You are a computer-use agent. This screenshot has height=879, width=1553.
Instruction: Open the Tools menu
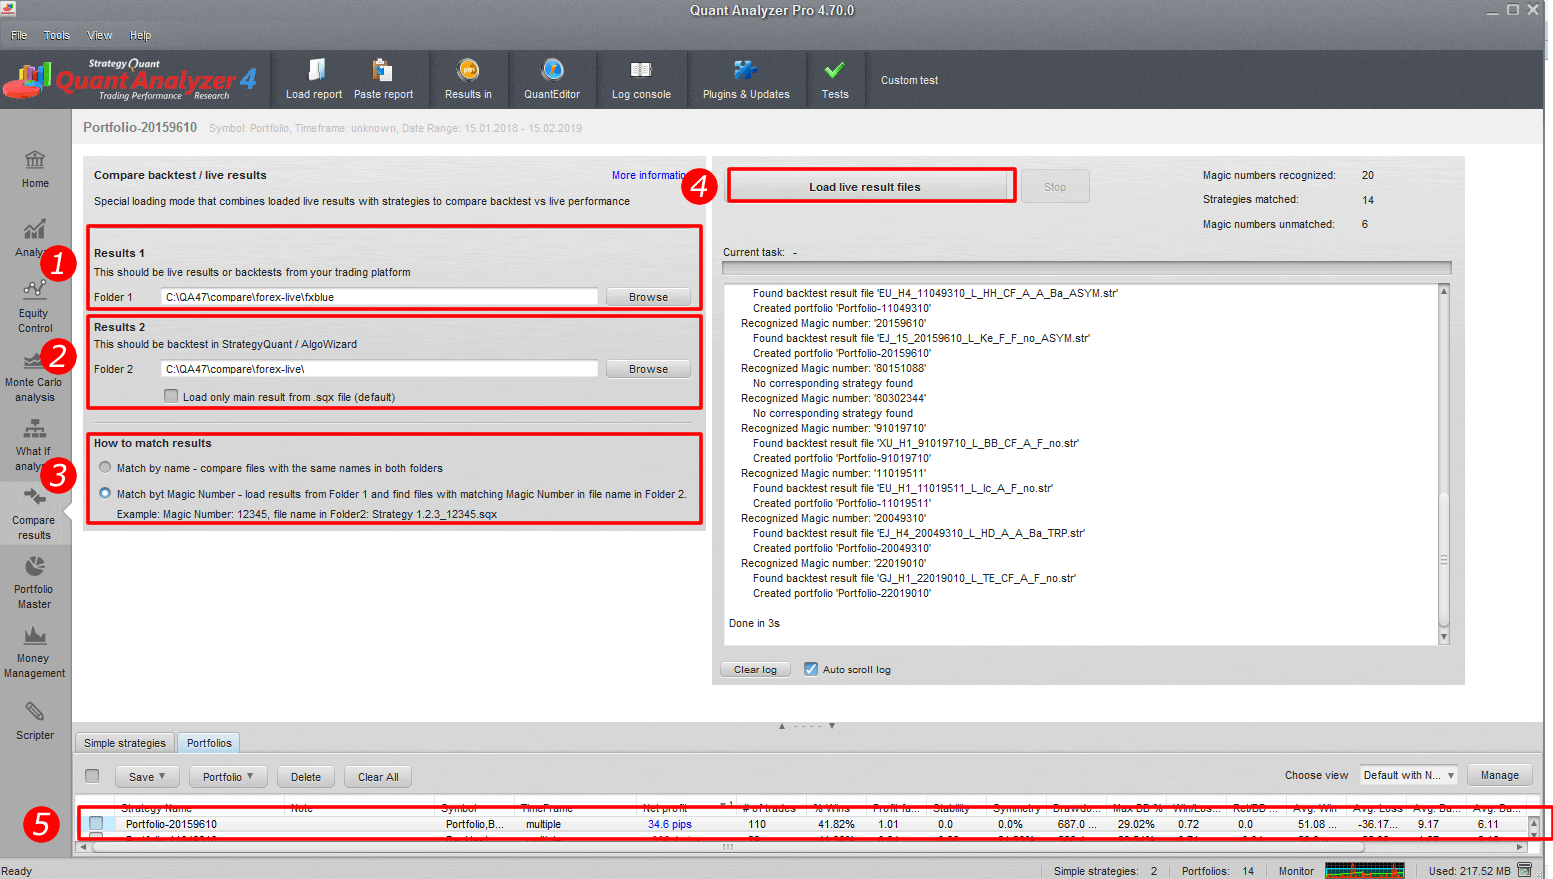pos(57,35)
